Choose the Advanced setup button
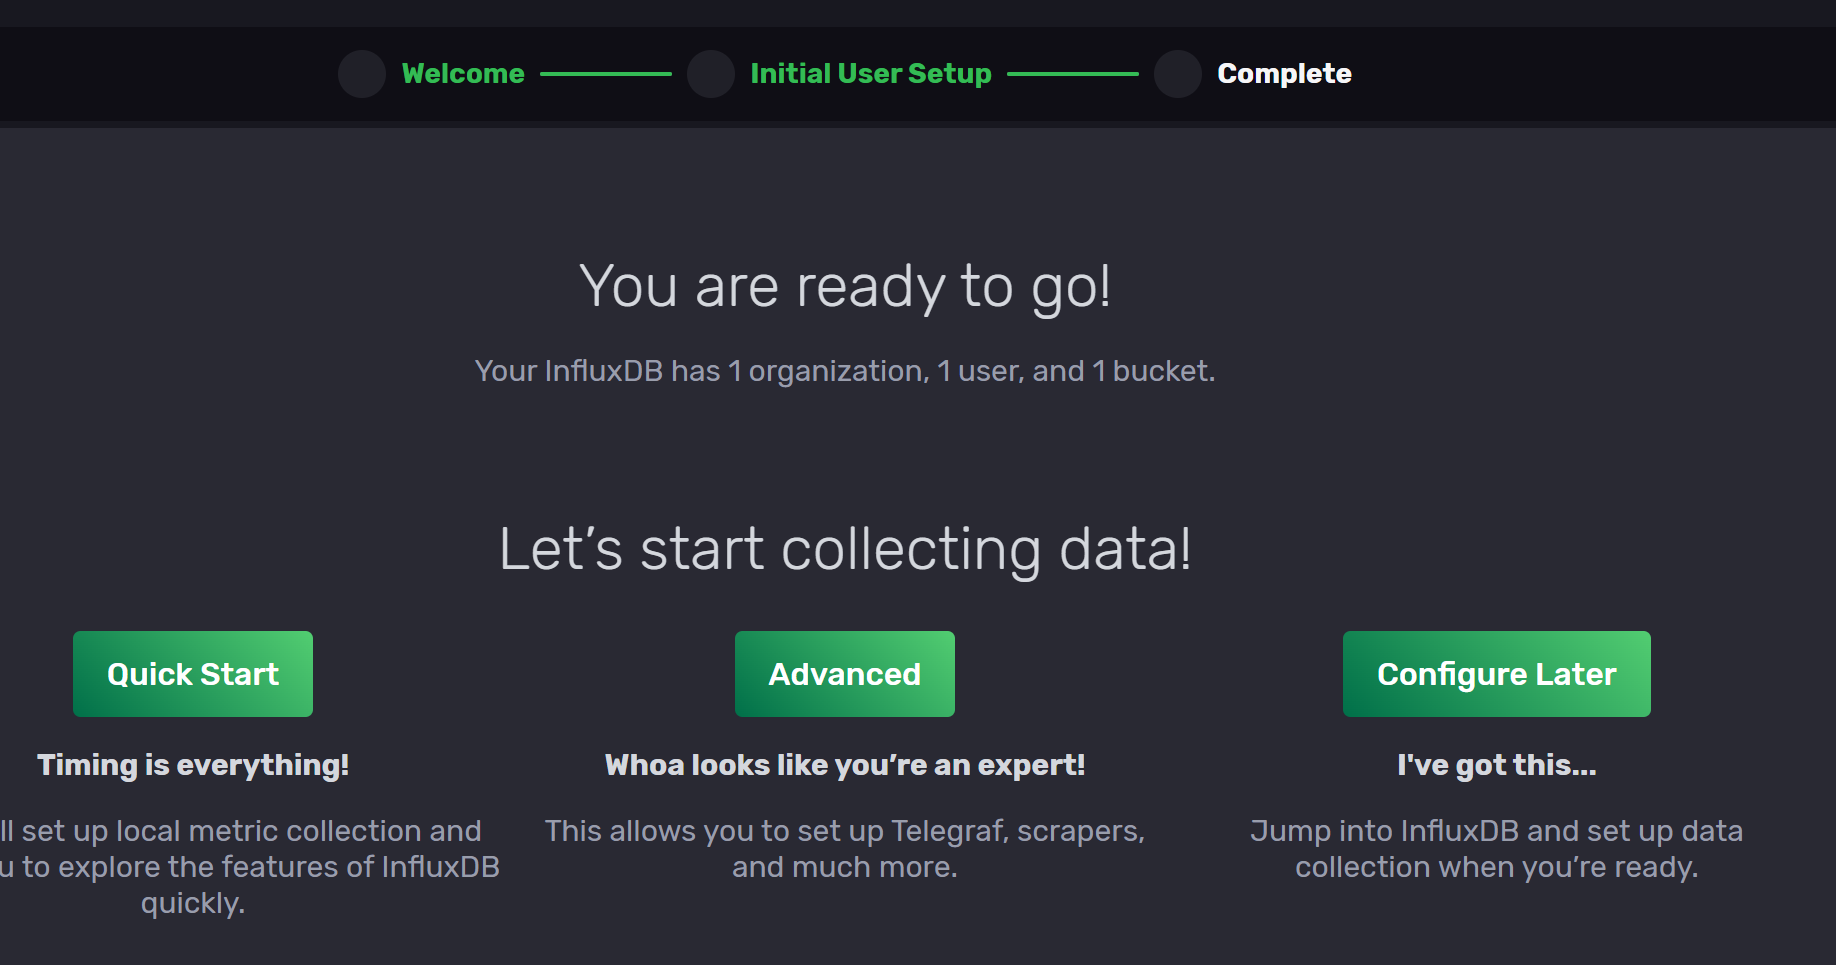Viewport: 1836px width, 965px height. coord(845,674)
